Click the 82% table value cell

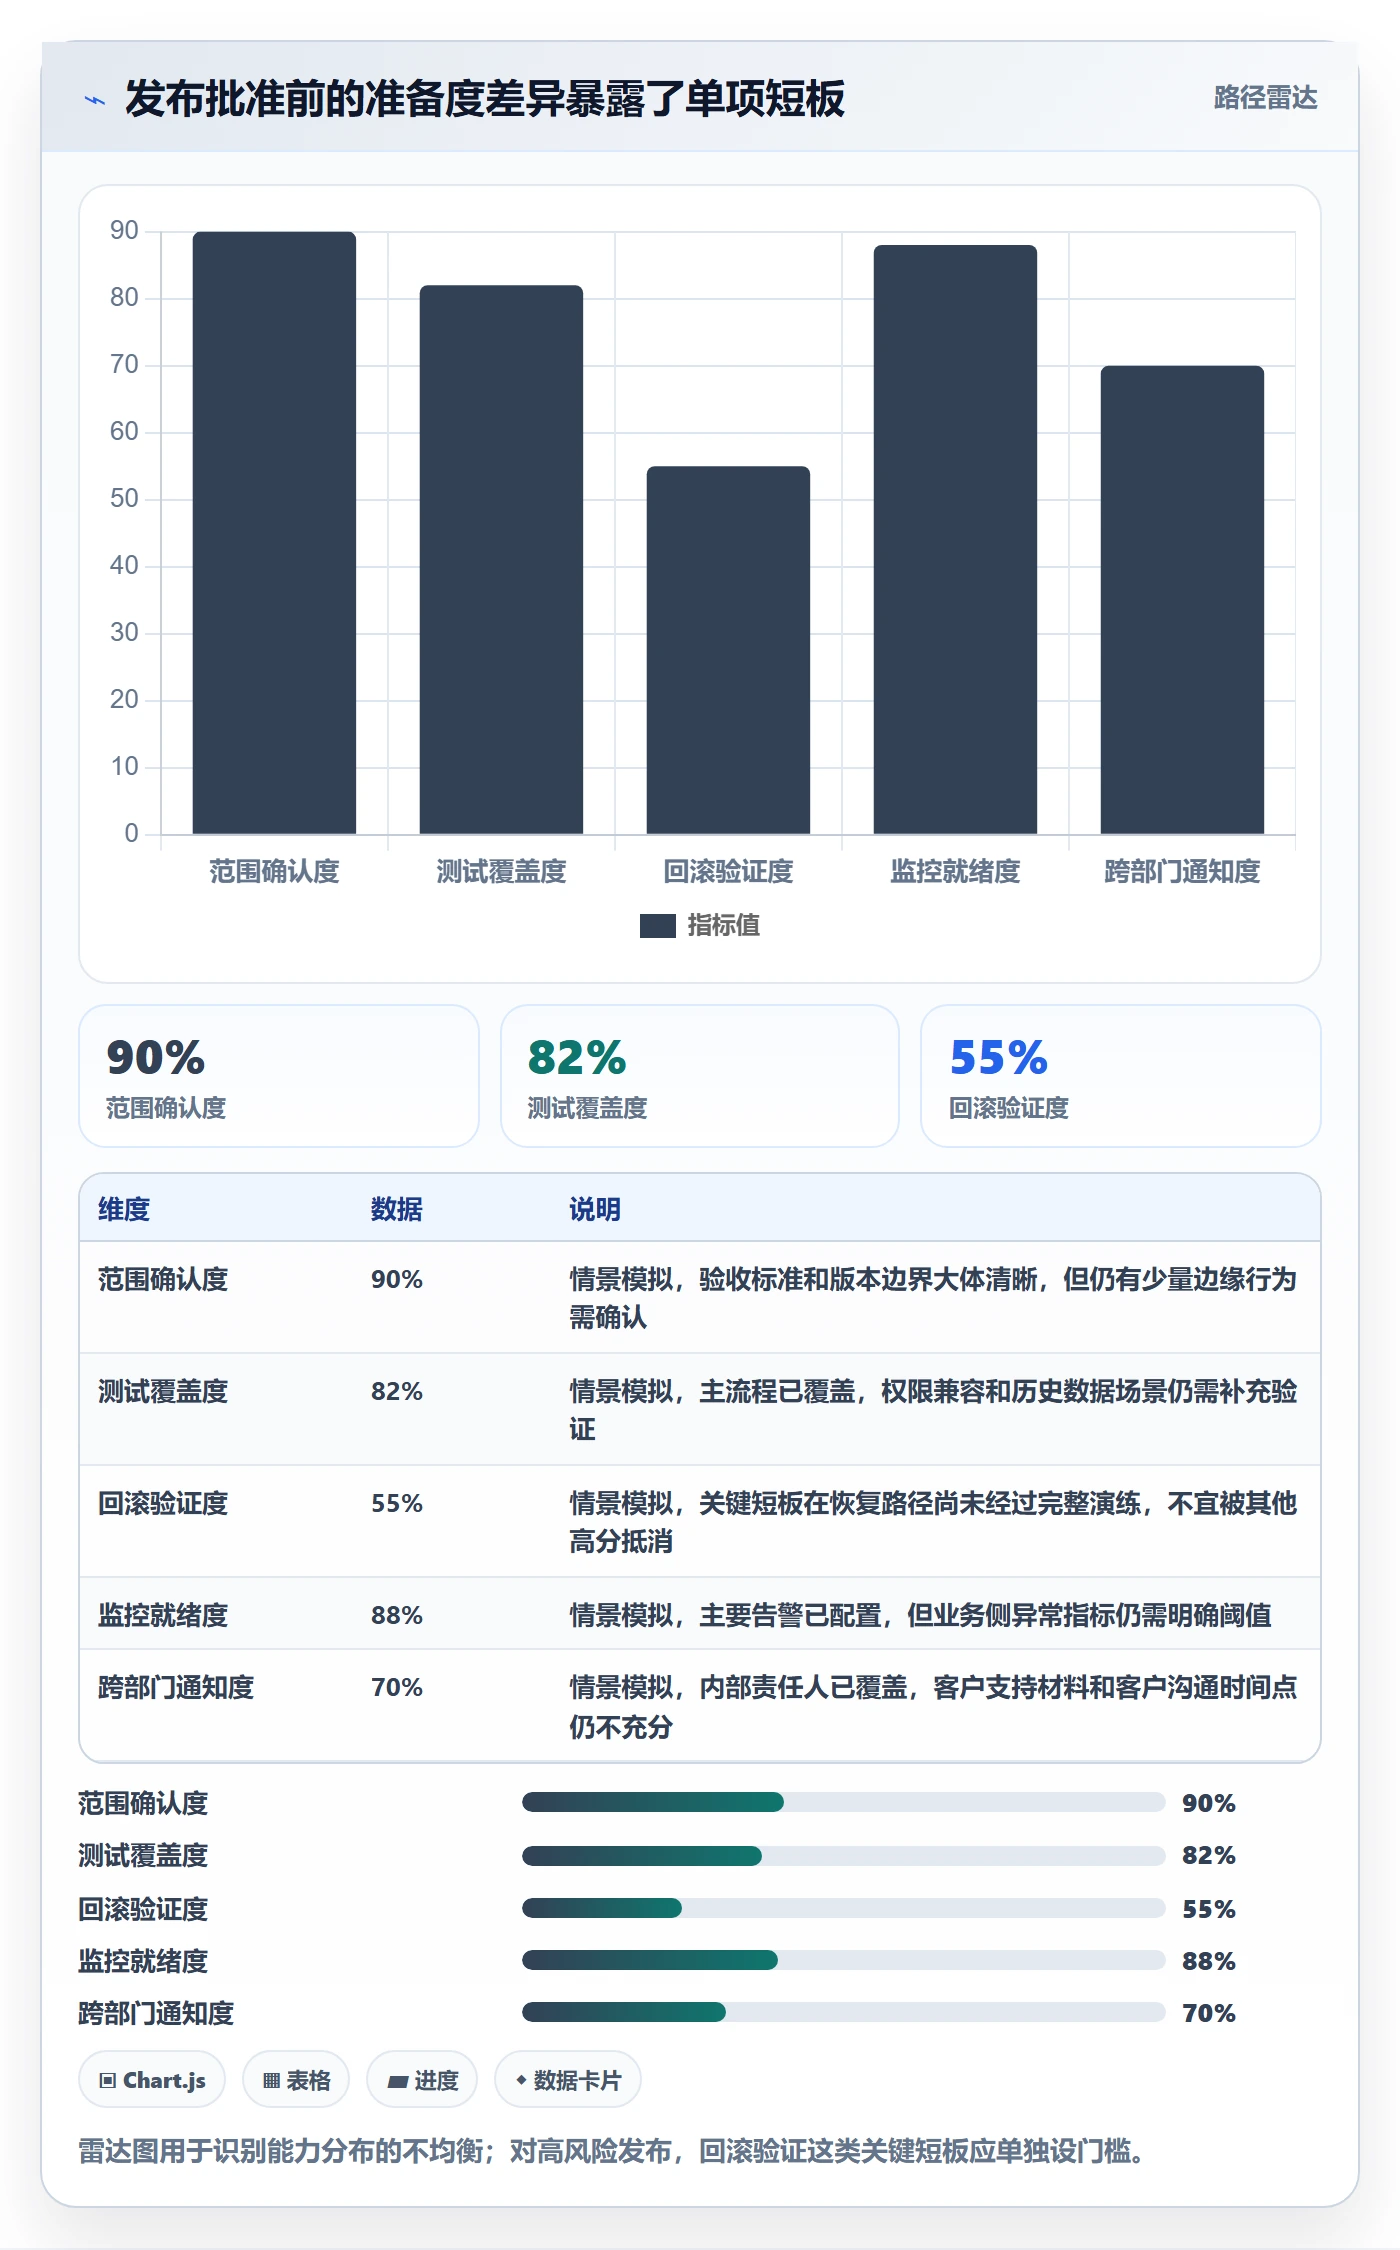397,1391
